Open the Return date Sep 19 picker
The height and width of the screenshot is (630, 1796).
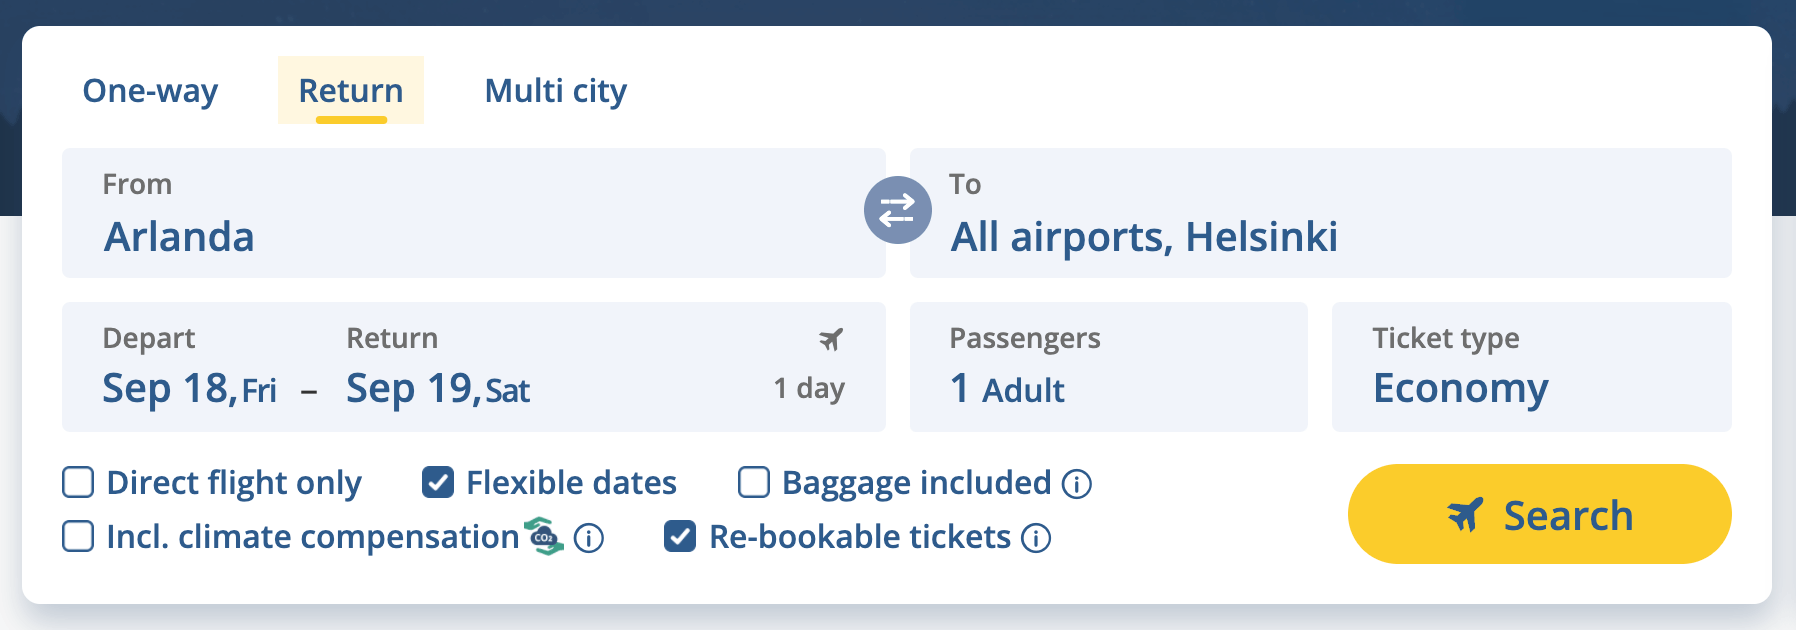(x=438, y=387)
